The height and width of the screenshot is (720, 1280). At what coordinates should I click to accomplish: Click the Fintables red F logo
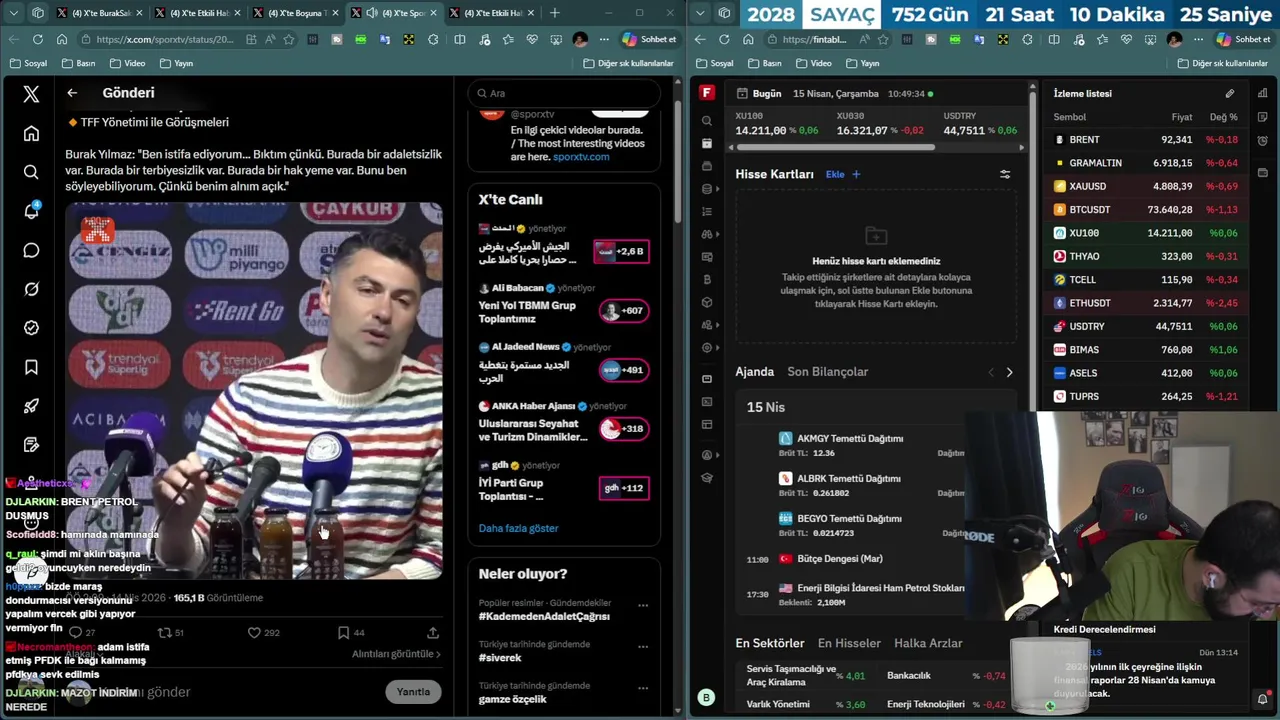point(707,93)
